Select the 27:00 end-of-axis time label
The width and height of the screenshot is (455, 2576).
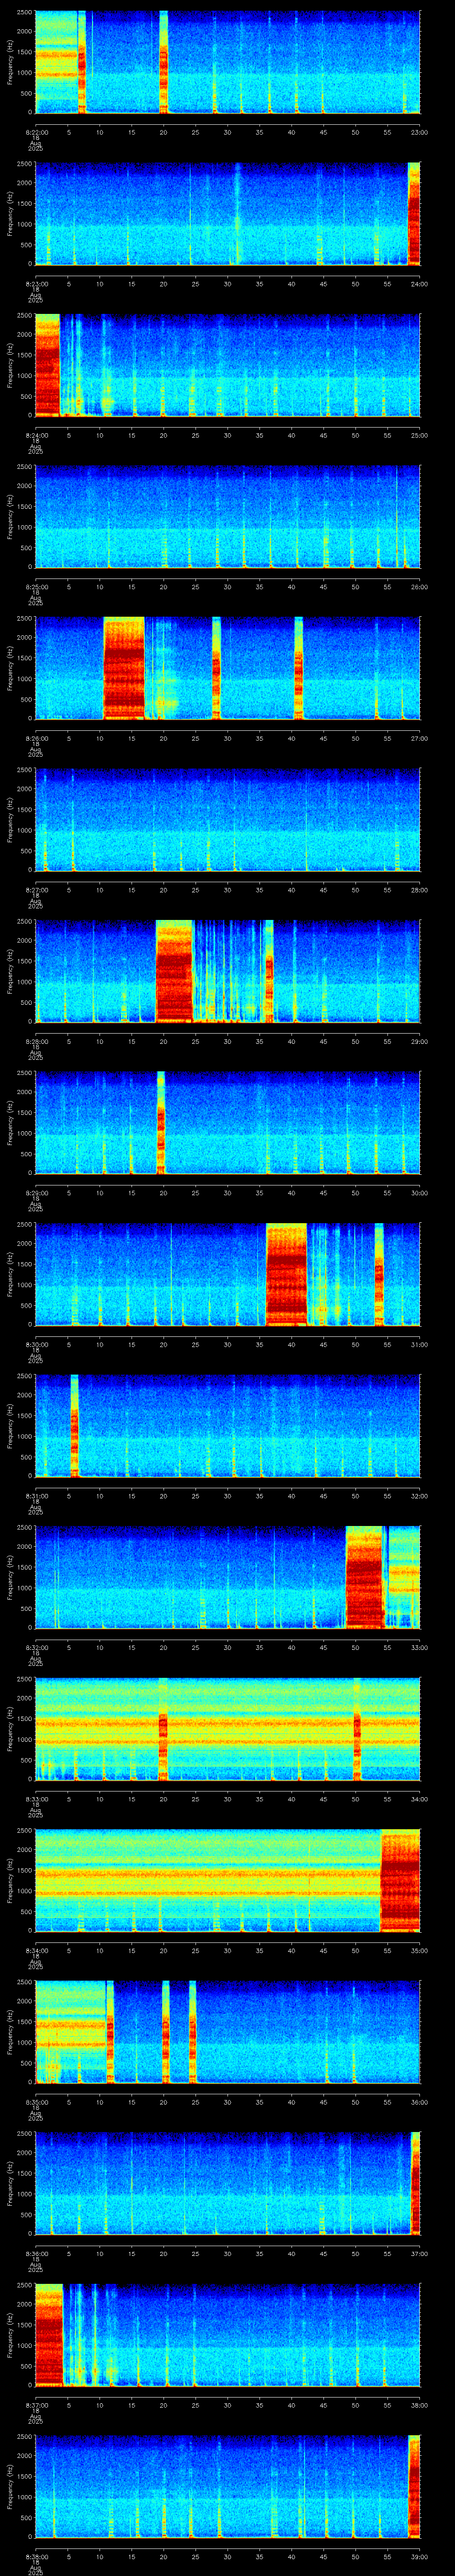[x=420, y=738]
